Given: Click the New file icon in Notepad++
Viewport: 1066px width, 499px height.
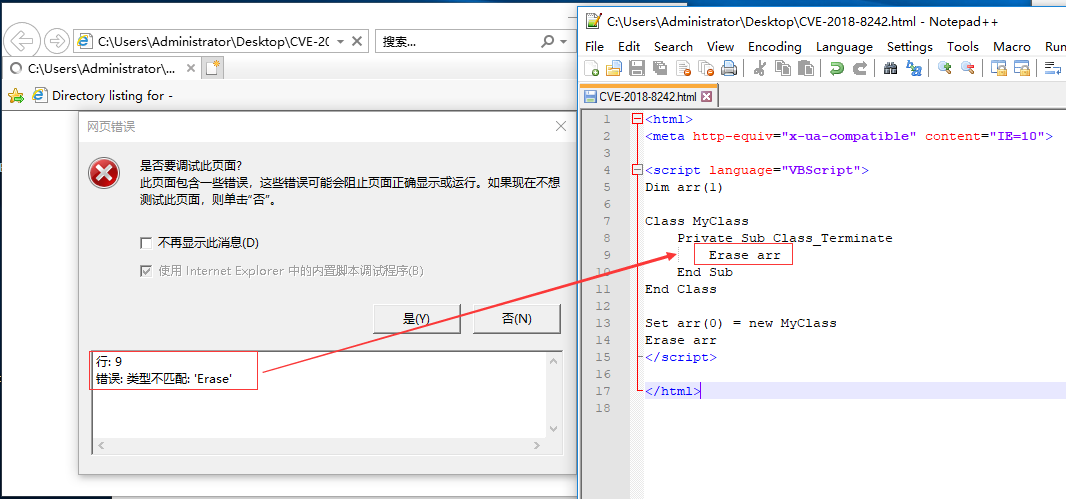Looking at the screenshot, I should click(x=592, y=68).
